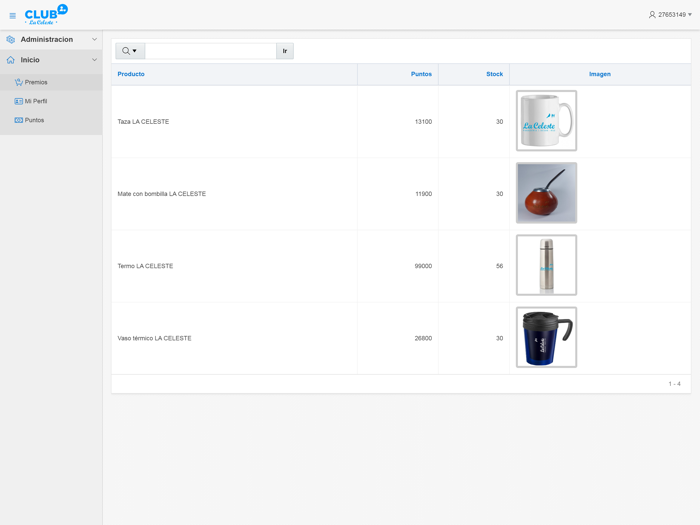Select Mate con bombilla LA CELESTE text

(162, 194)
